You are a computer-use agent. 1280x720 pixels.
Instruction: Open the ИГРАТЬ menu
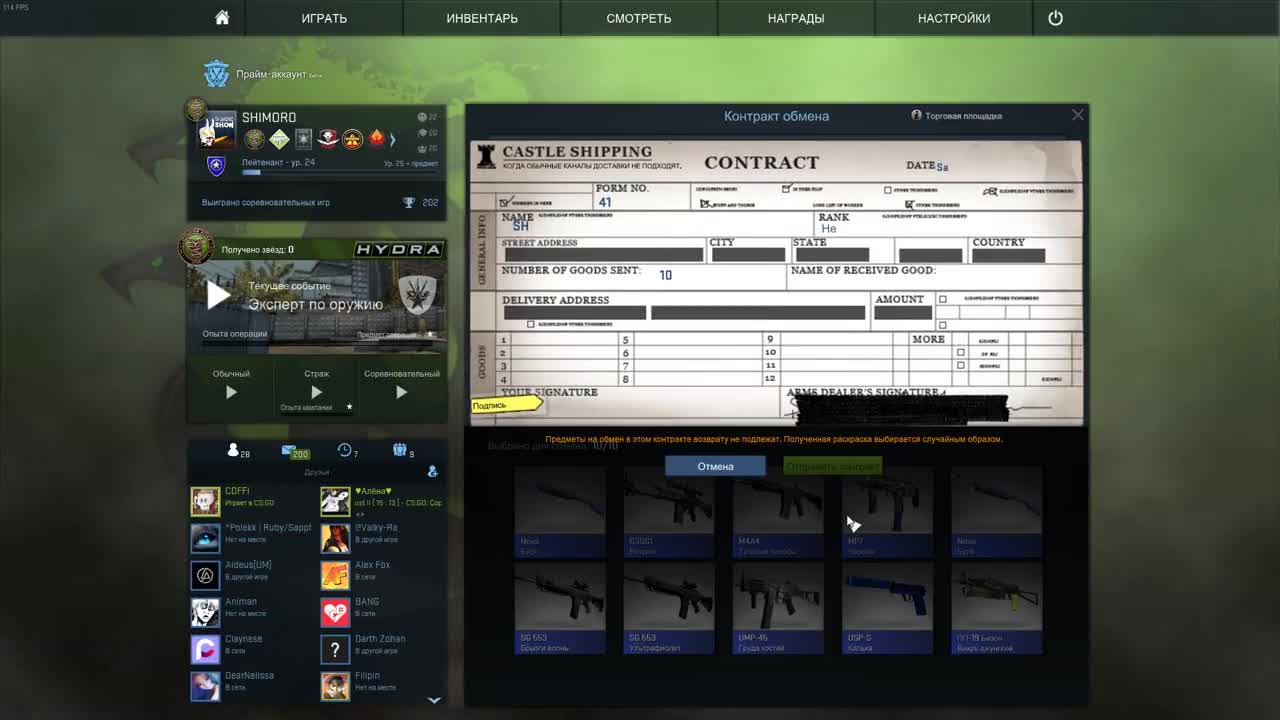pos(324,18)
